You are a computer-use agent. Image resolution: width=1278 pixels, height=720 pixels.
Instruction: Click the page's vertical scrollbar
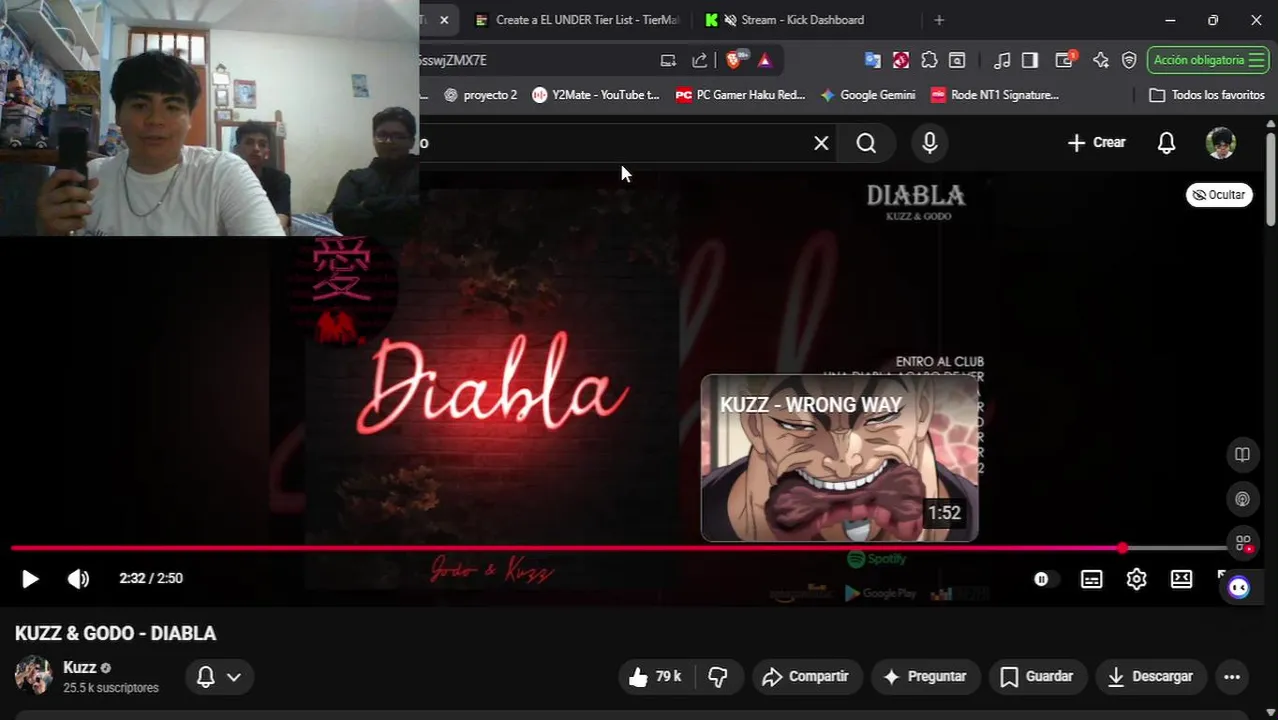coord(1271,180)
